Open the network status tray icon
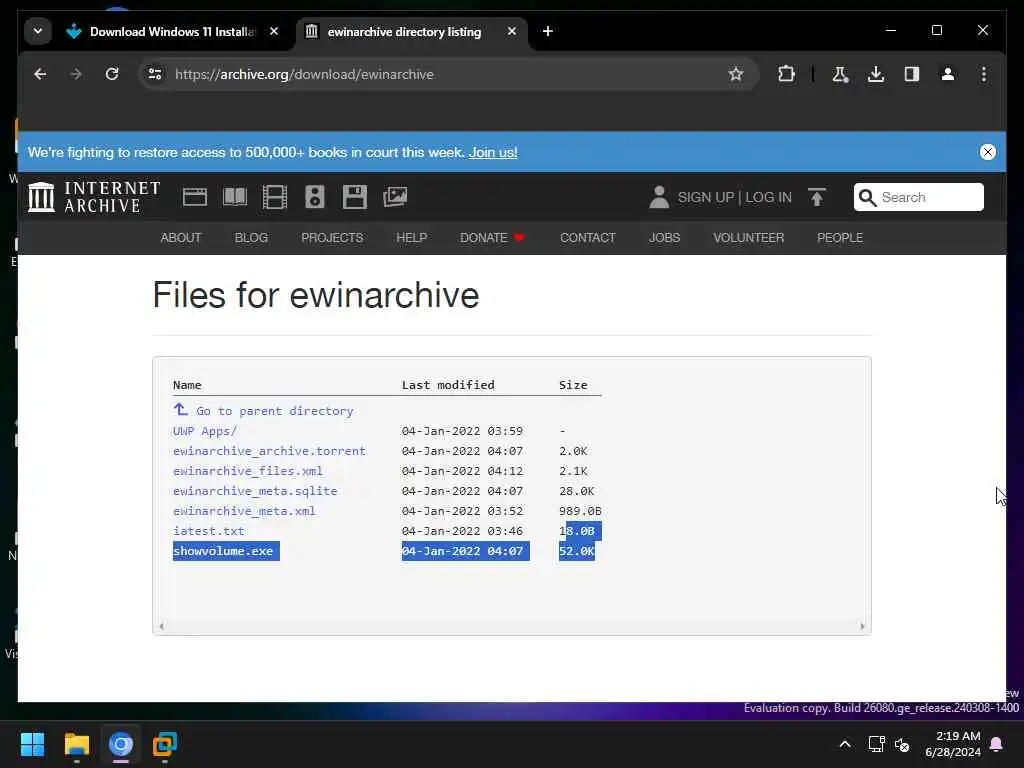 pyautogui.click(x=876, y=744)
